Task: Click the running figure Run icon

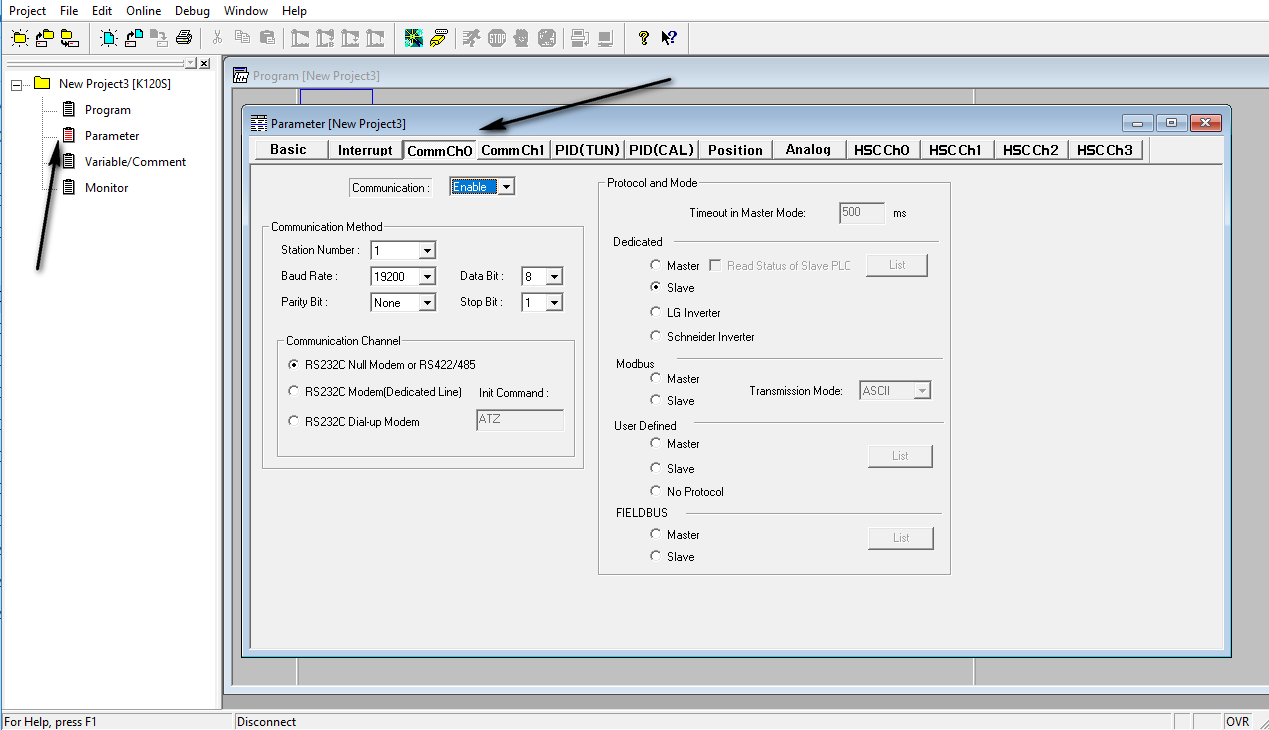Action: pos(471,38)
